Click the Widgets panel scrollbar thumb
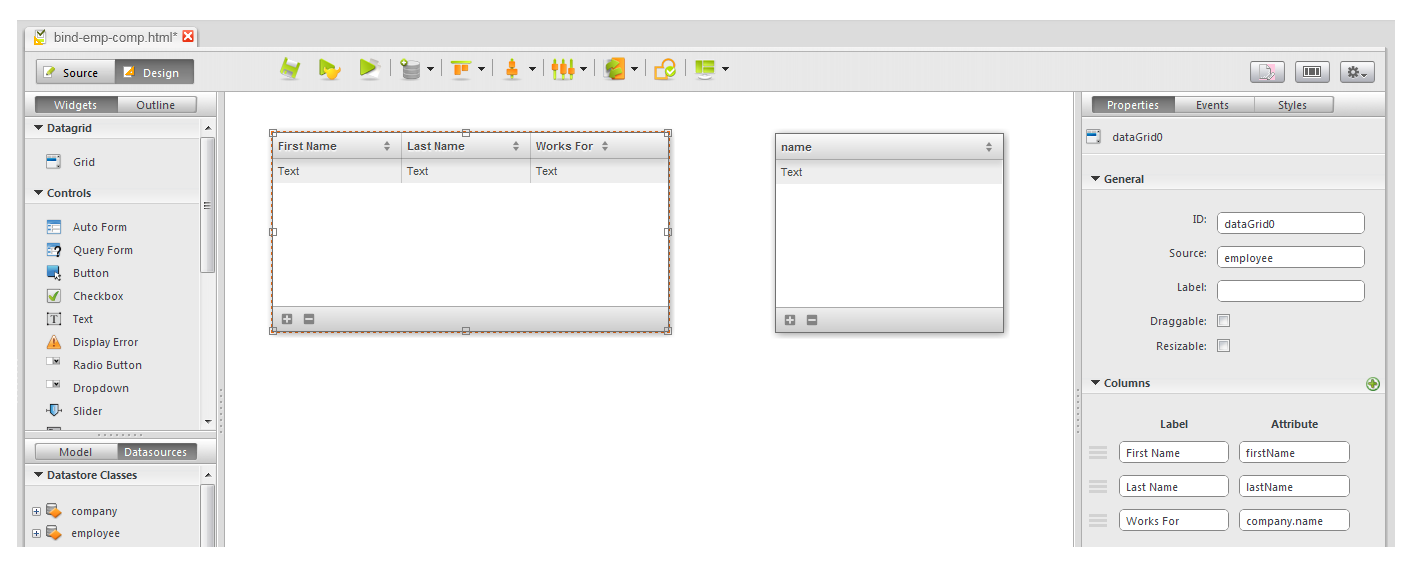The image size is (1425, 573). pyautogui.click(x=207, y=205)
